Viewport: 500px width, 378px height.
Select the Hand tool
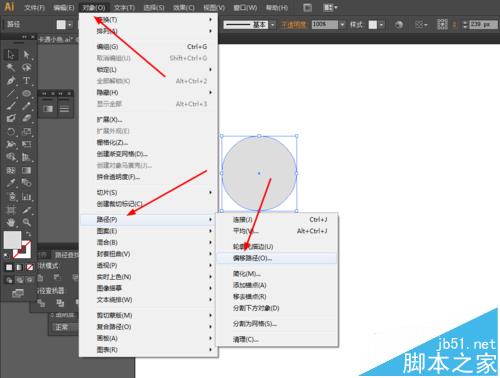11,222
